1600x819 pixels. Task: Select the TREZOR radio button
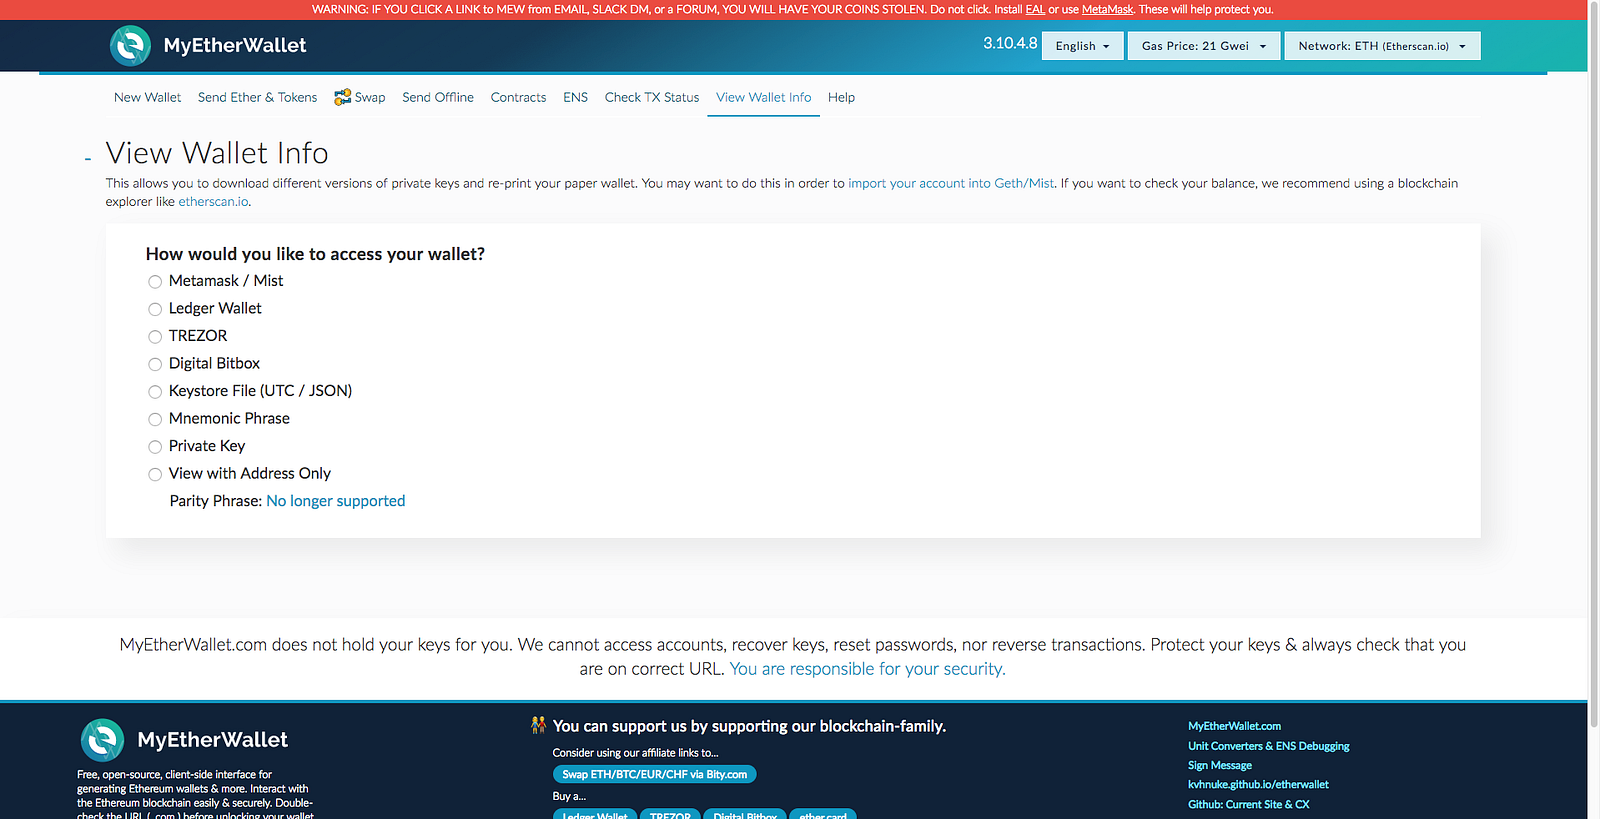coord(155,337)
